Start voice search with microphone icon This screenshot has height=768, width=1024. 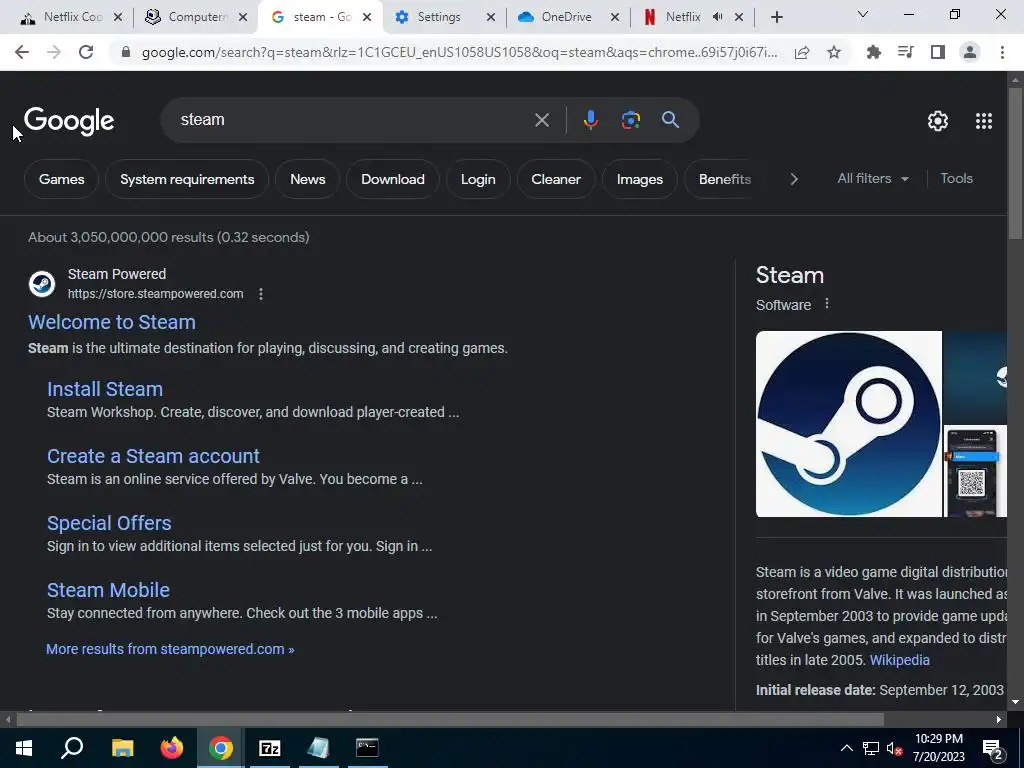pyautogui.click(x=590, y=120)
